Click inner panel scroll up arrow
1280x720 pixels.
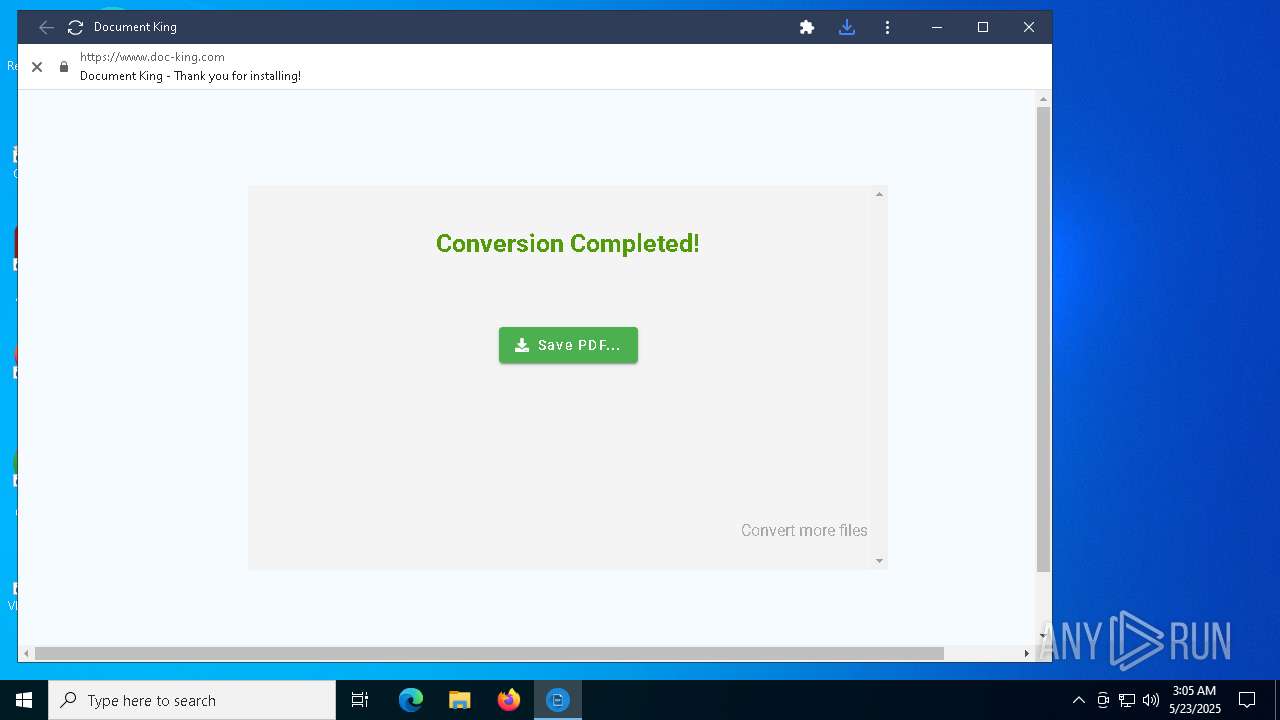point(879,194)
